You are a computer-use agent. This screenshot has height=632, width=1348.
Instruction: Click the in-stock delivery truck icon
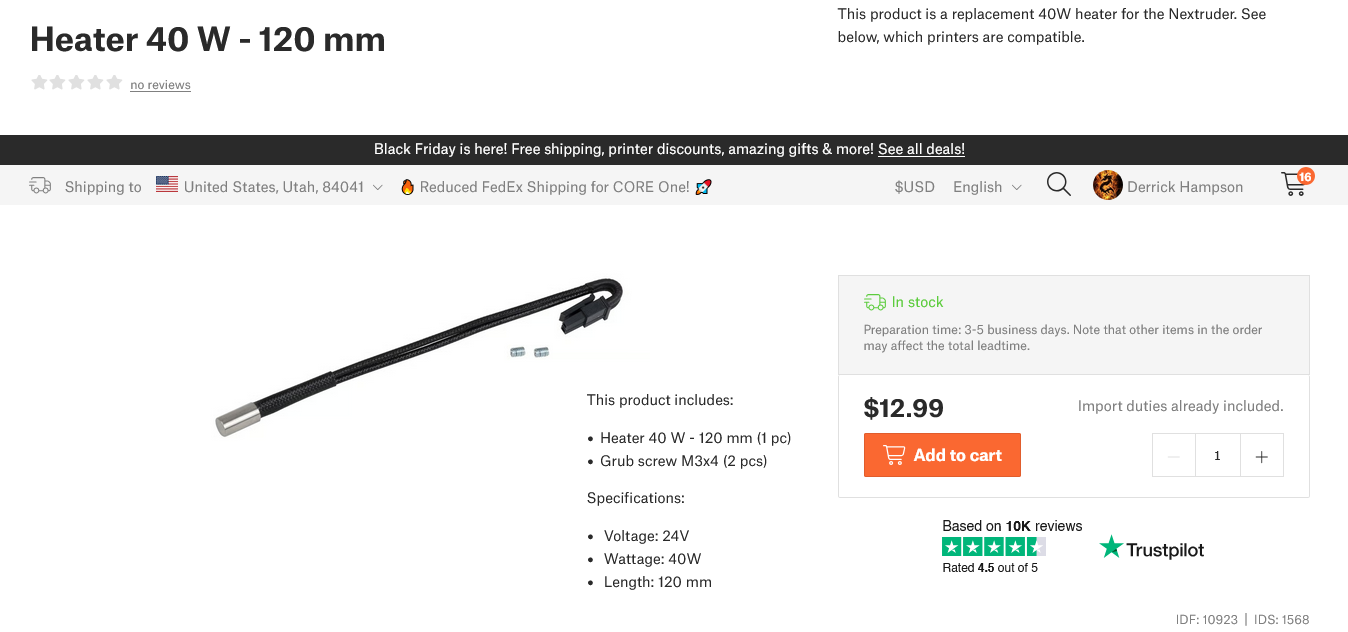[874, 302]
